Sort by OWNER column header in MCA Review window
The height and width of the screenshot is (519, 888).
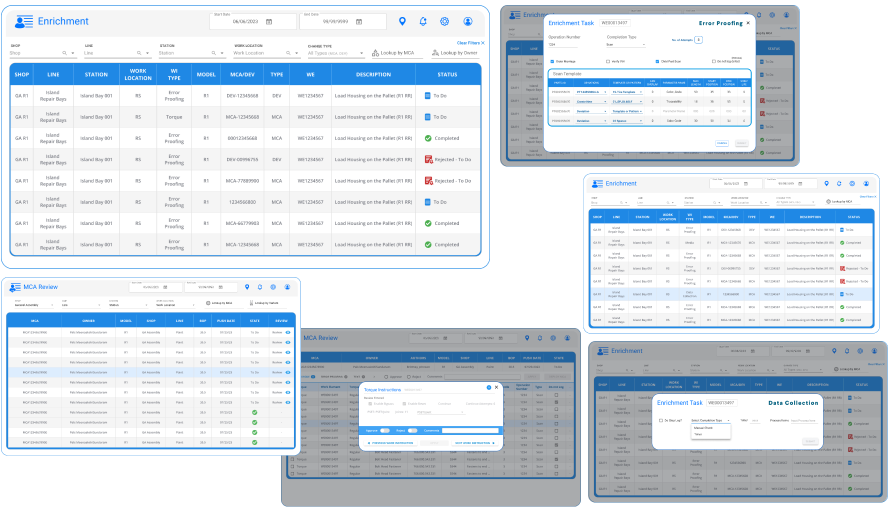(x=88, y=321)
